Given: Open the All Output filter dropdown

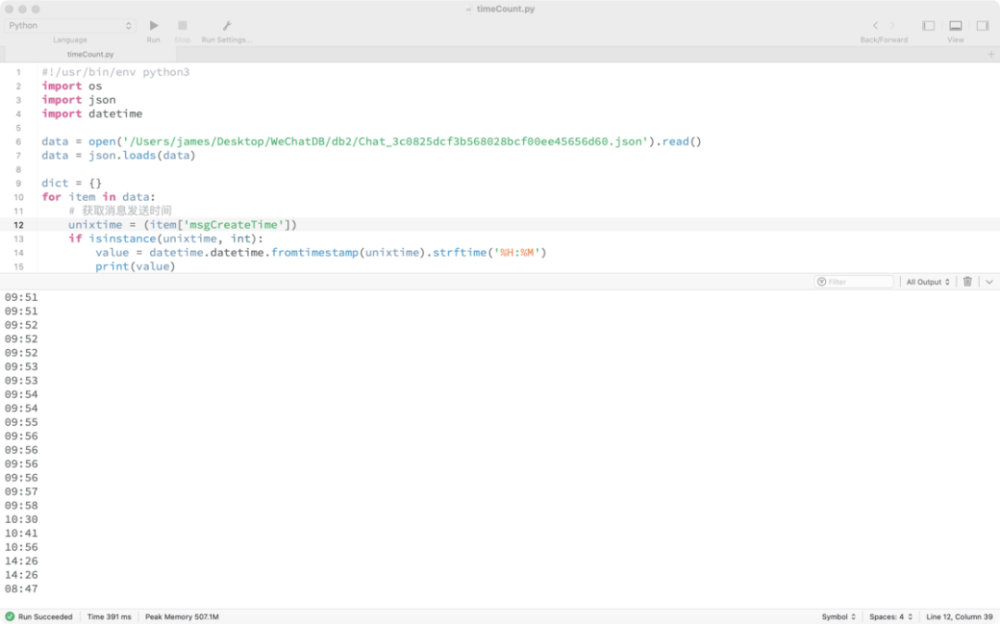Looking at the screenshot, I should (928, 282).
